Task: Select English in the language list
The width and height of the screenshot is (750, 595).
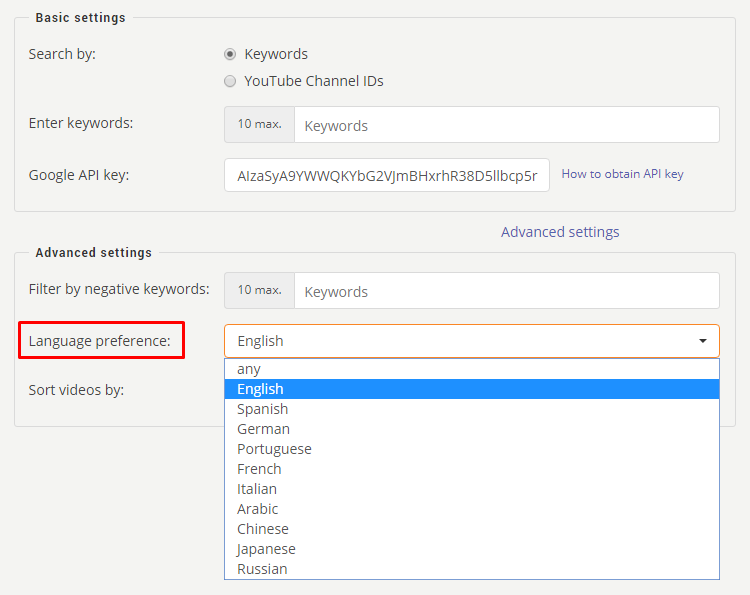Action: pos(472,389)
